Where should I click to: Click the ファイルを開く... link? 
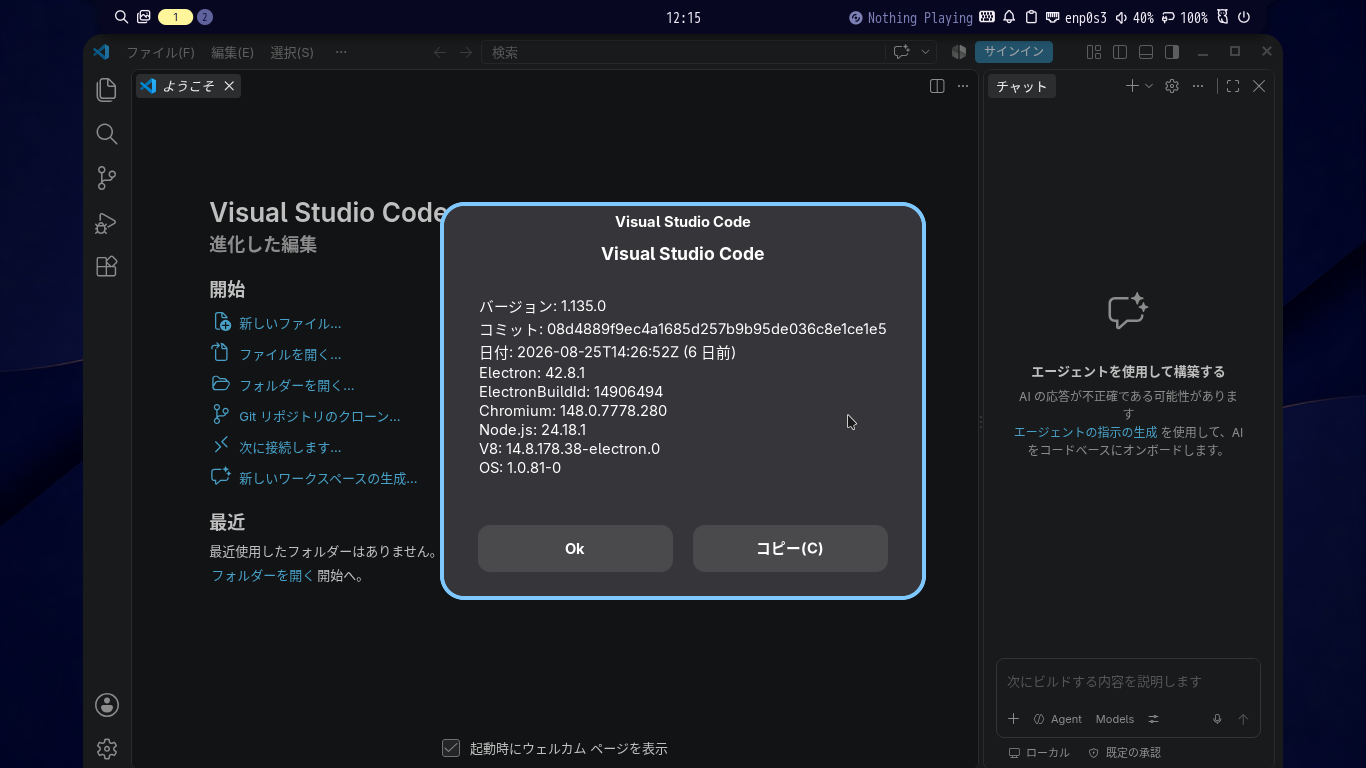(290, 355)
